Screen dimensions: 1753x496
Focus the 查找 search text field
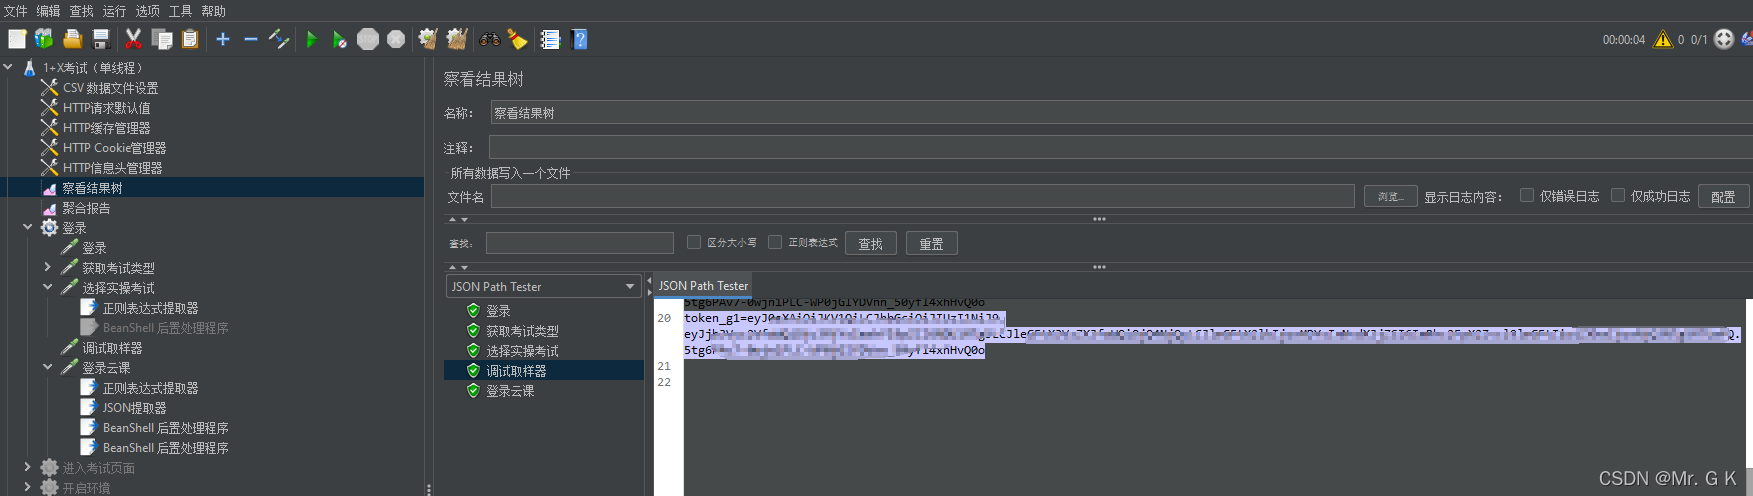pyautogui.click(x=580, y=243)
